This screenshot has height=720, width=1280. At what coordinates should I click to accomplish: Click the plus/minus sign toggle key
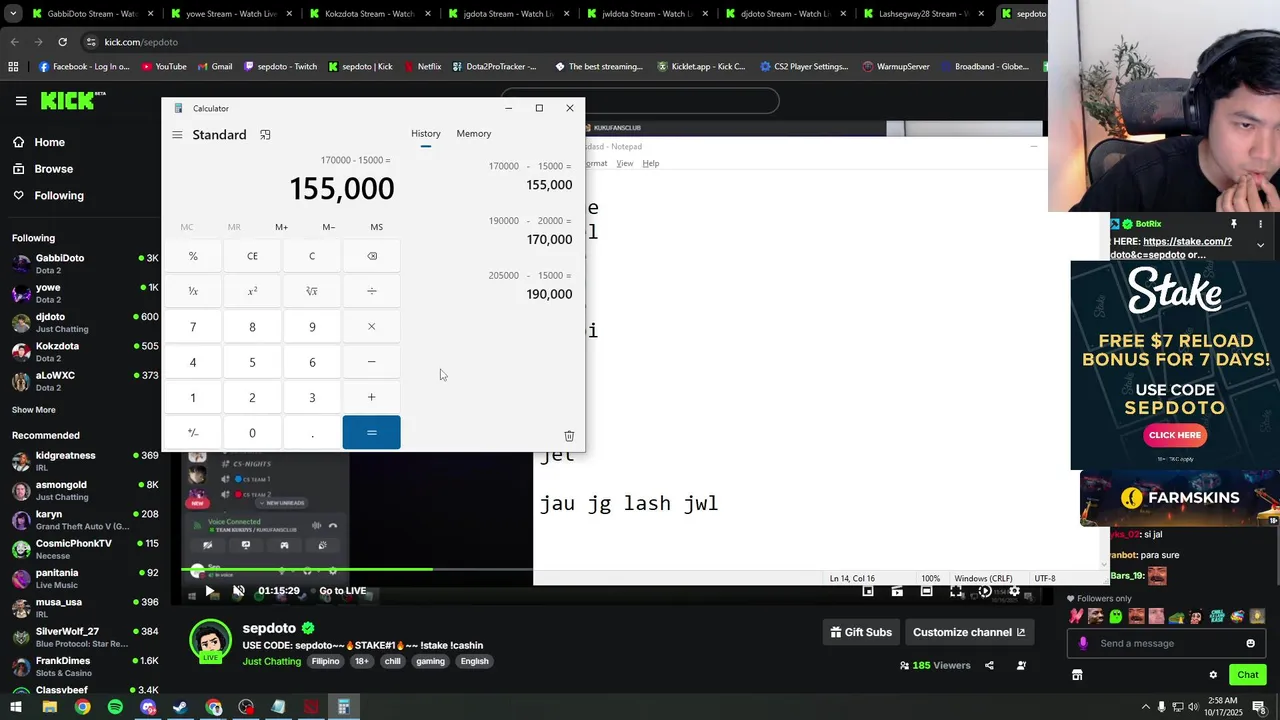click(x=193, y=433)
